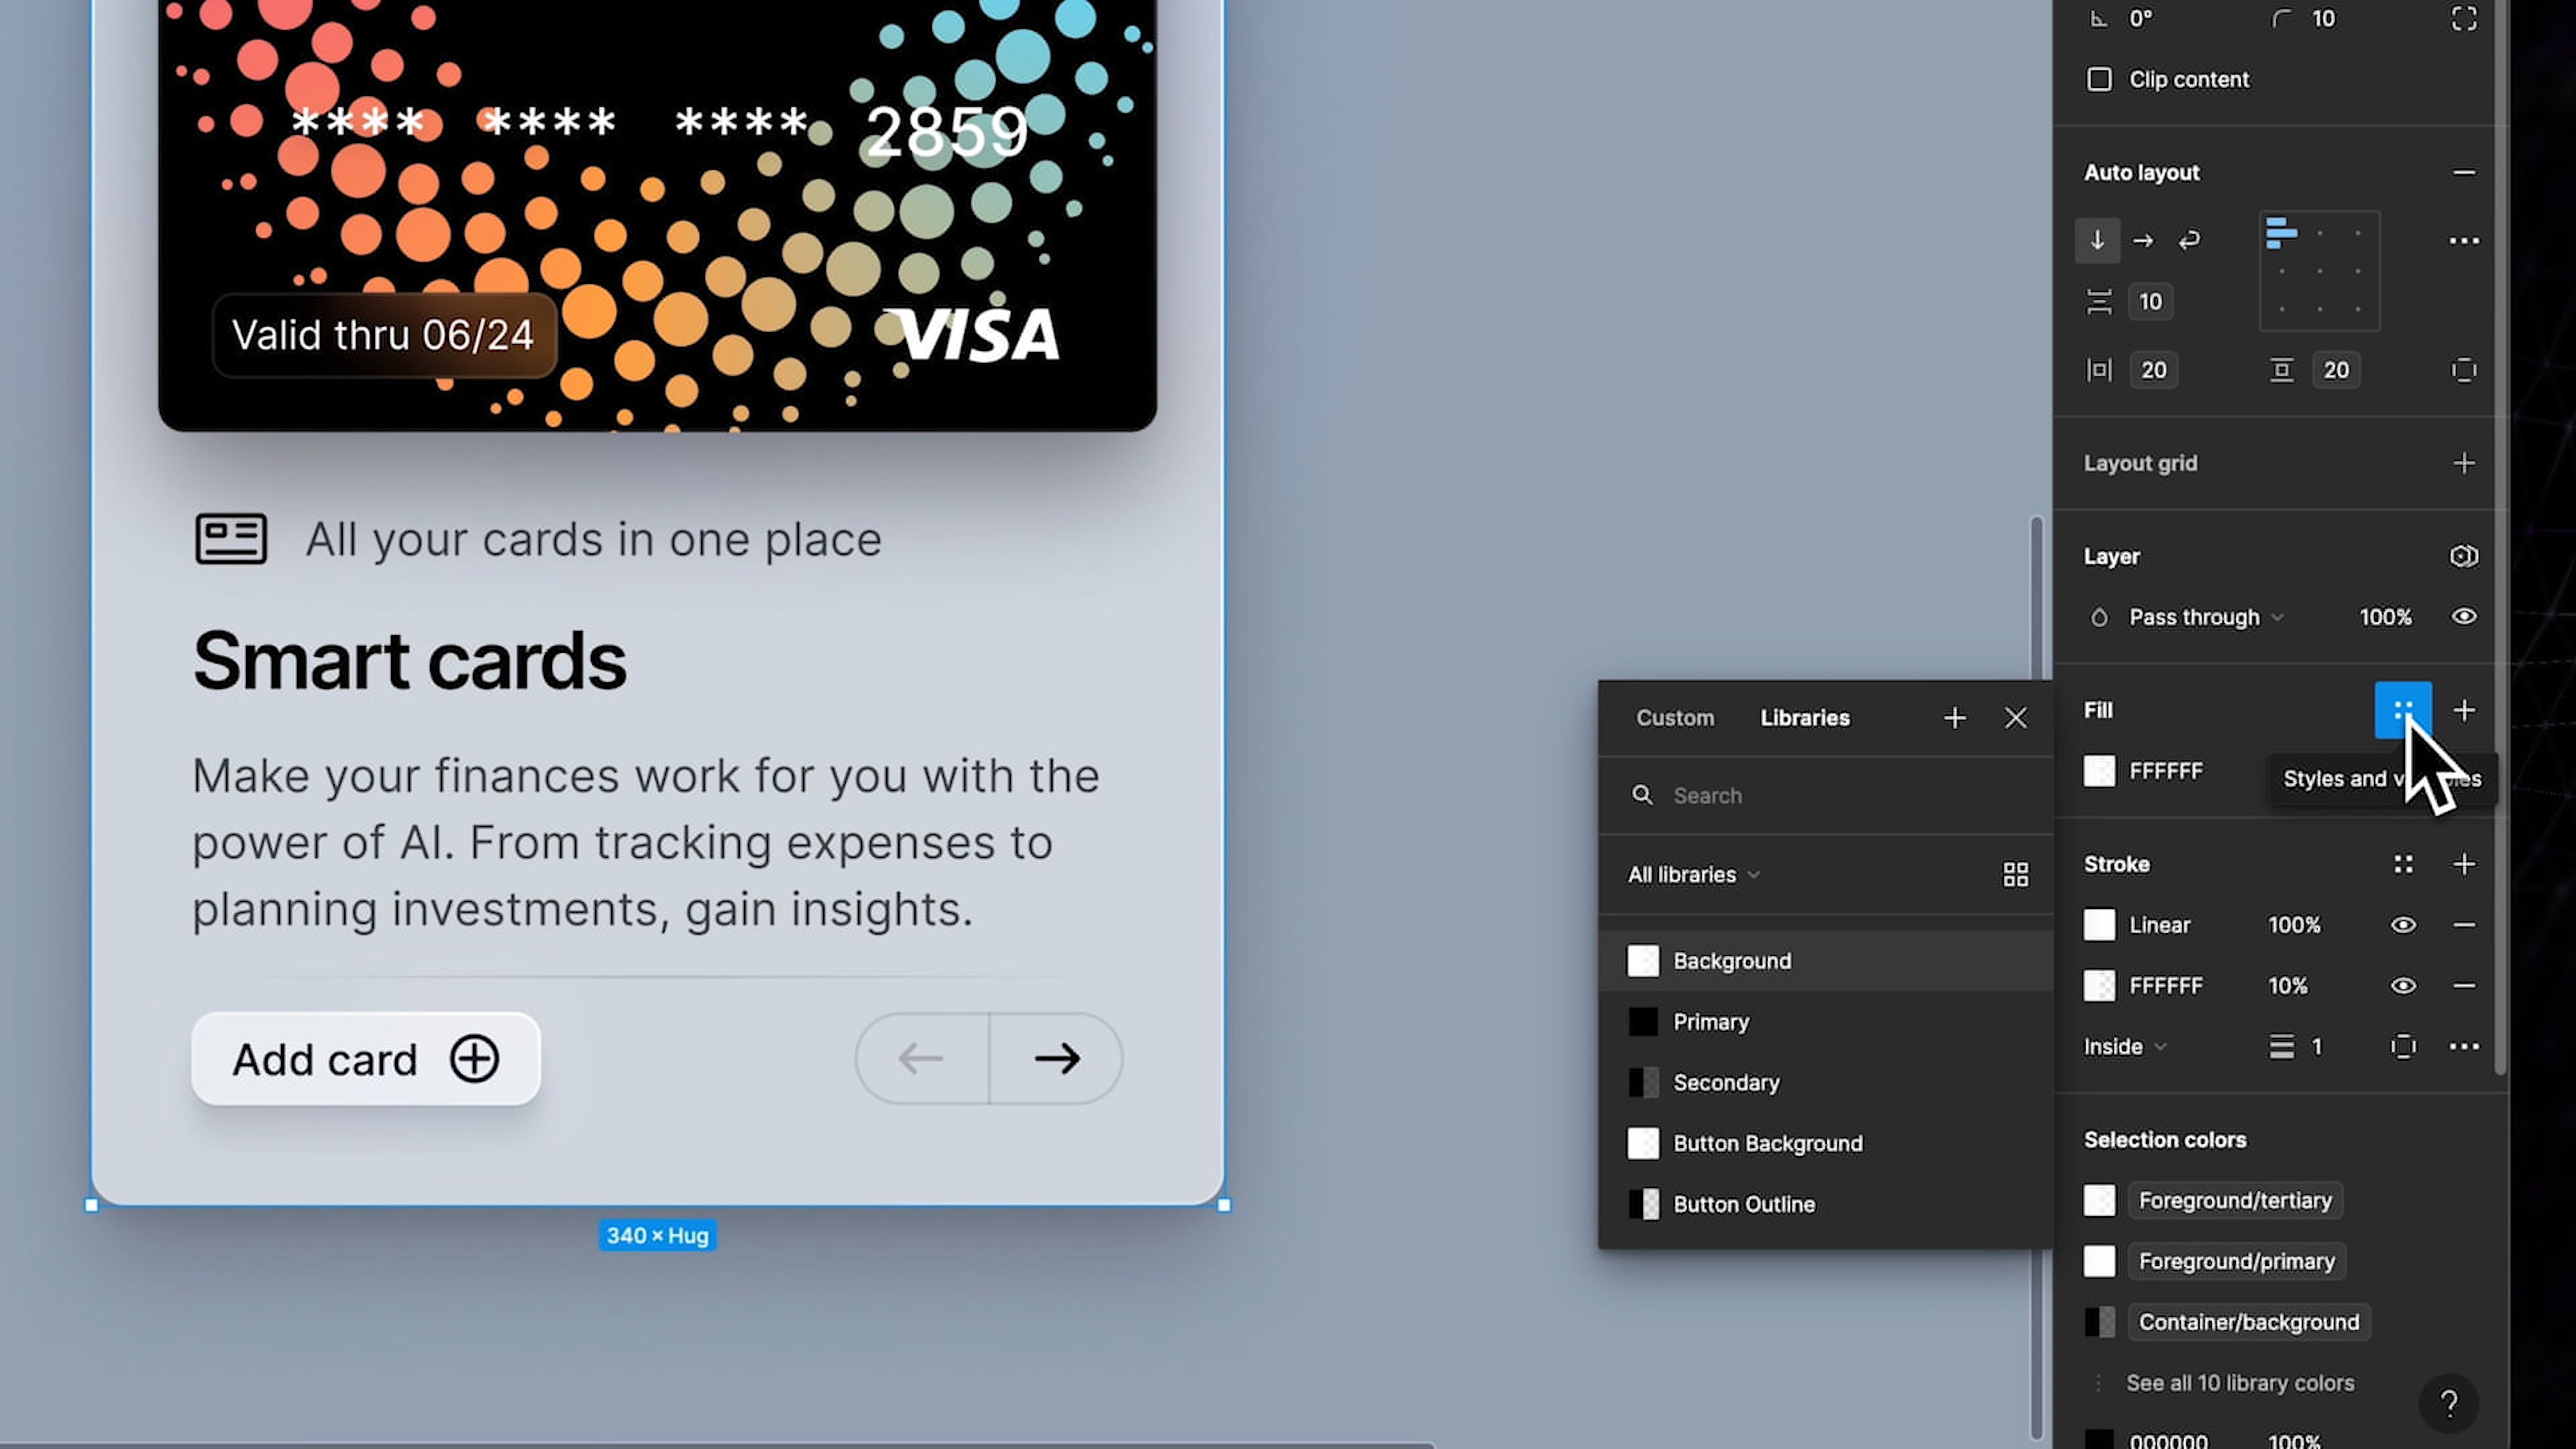Switch libraries panel to grid view
The height and width of the screenshot is (1449, 2576).
click(2016, 874)
